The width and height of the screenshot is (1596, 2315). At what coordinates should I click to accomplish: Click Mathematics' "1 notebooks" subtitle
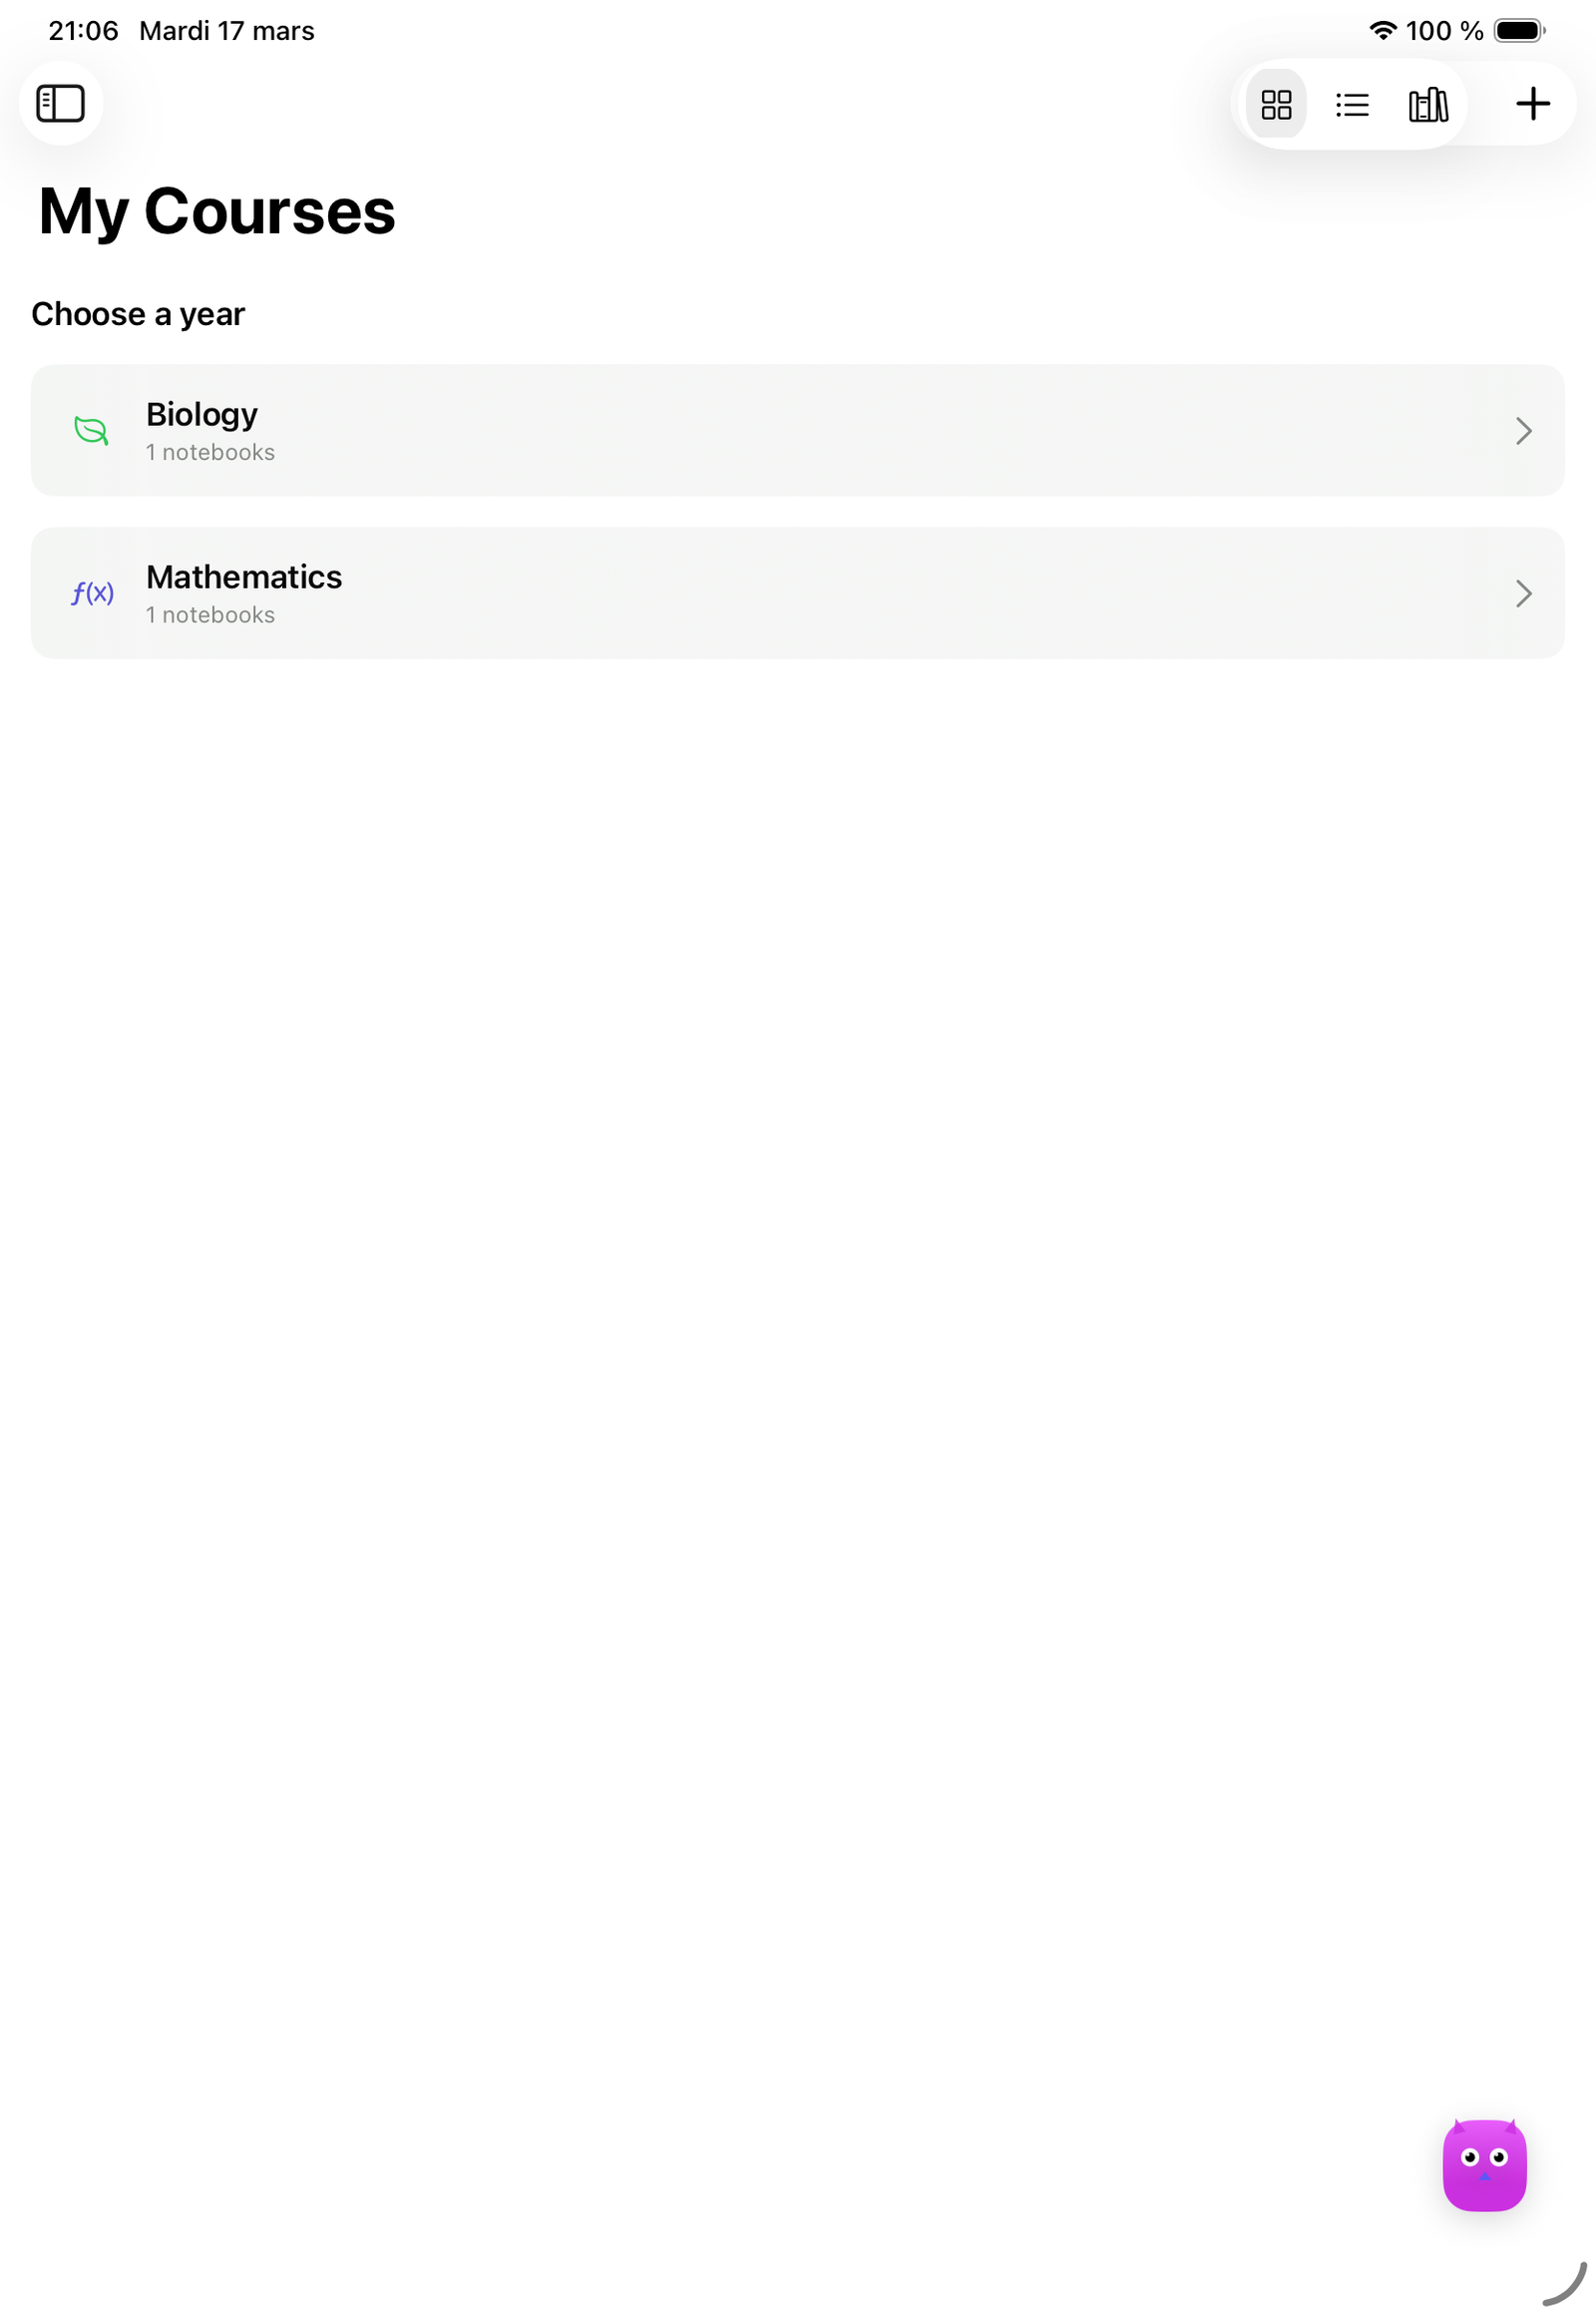(210, 616)
